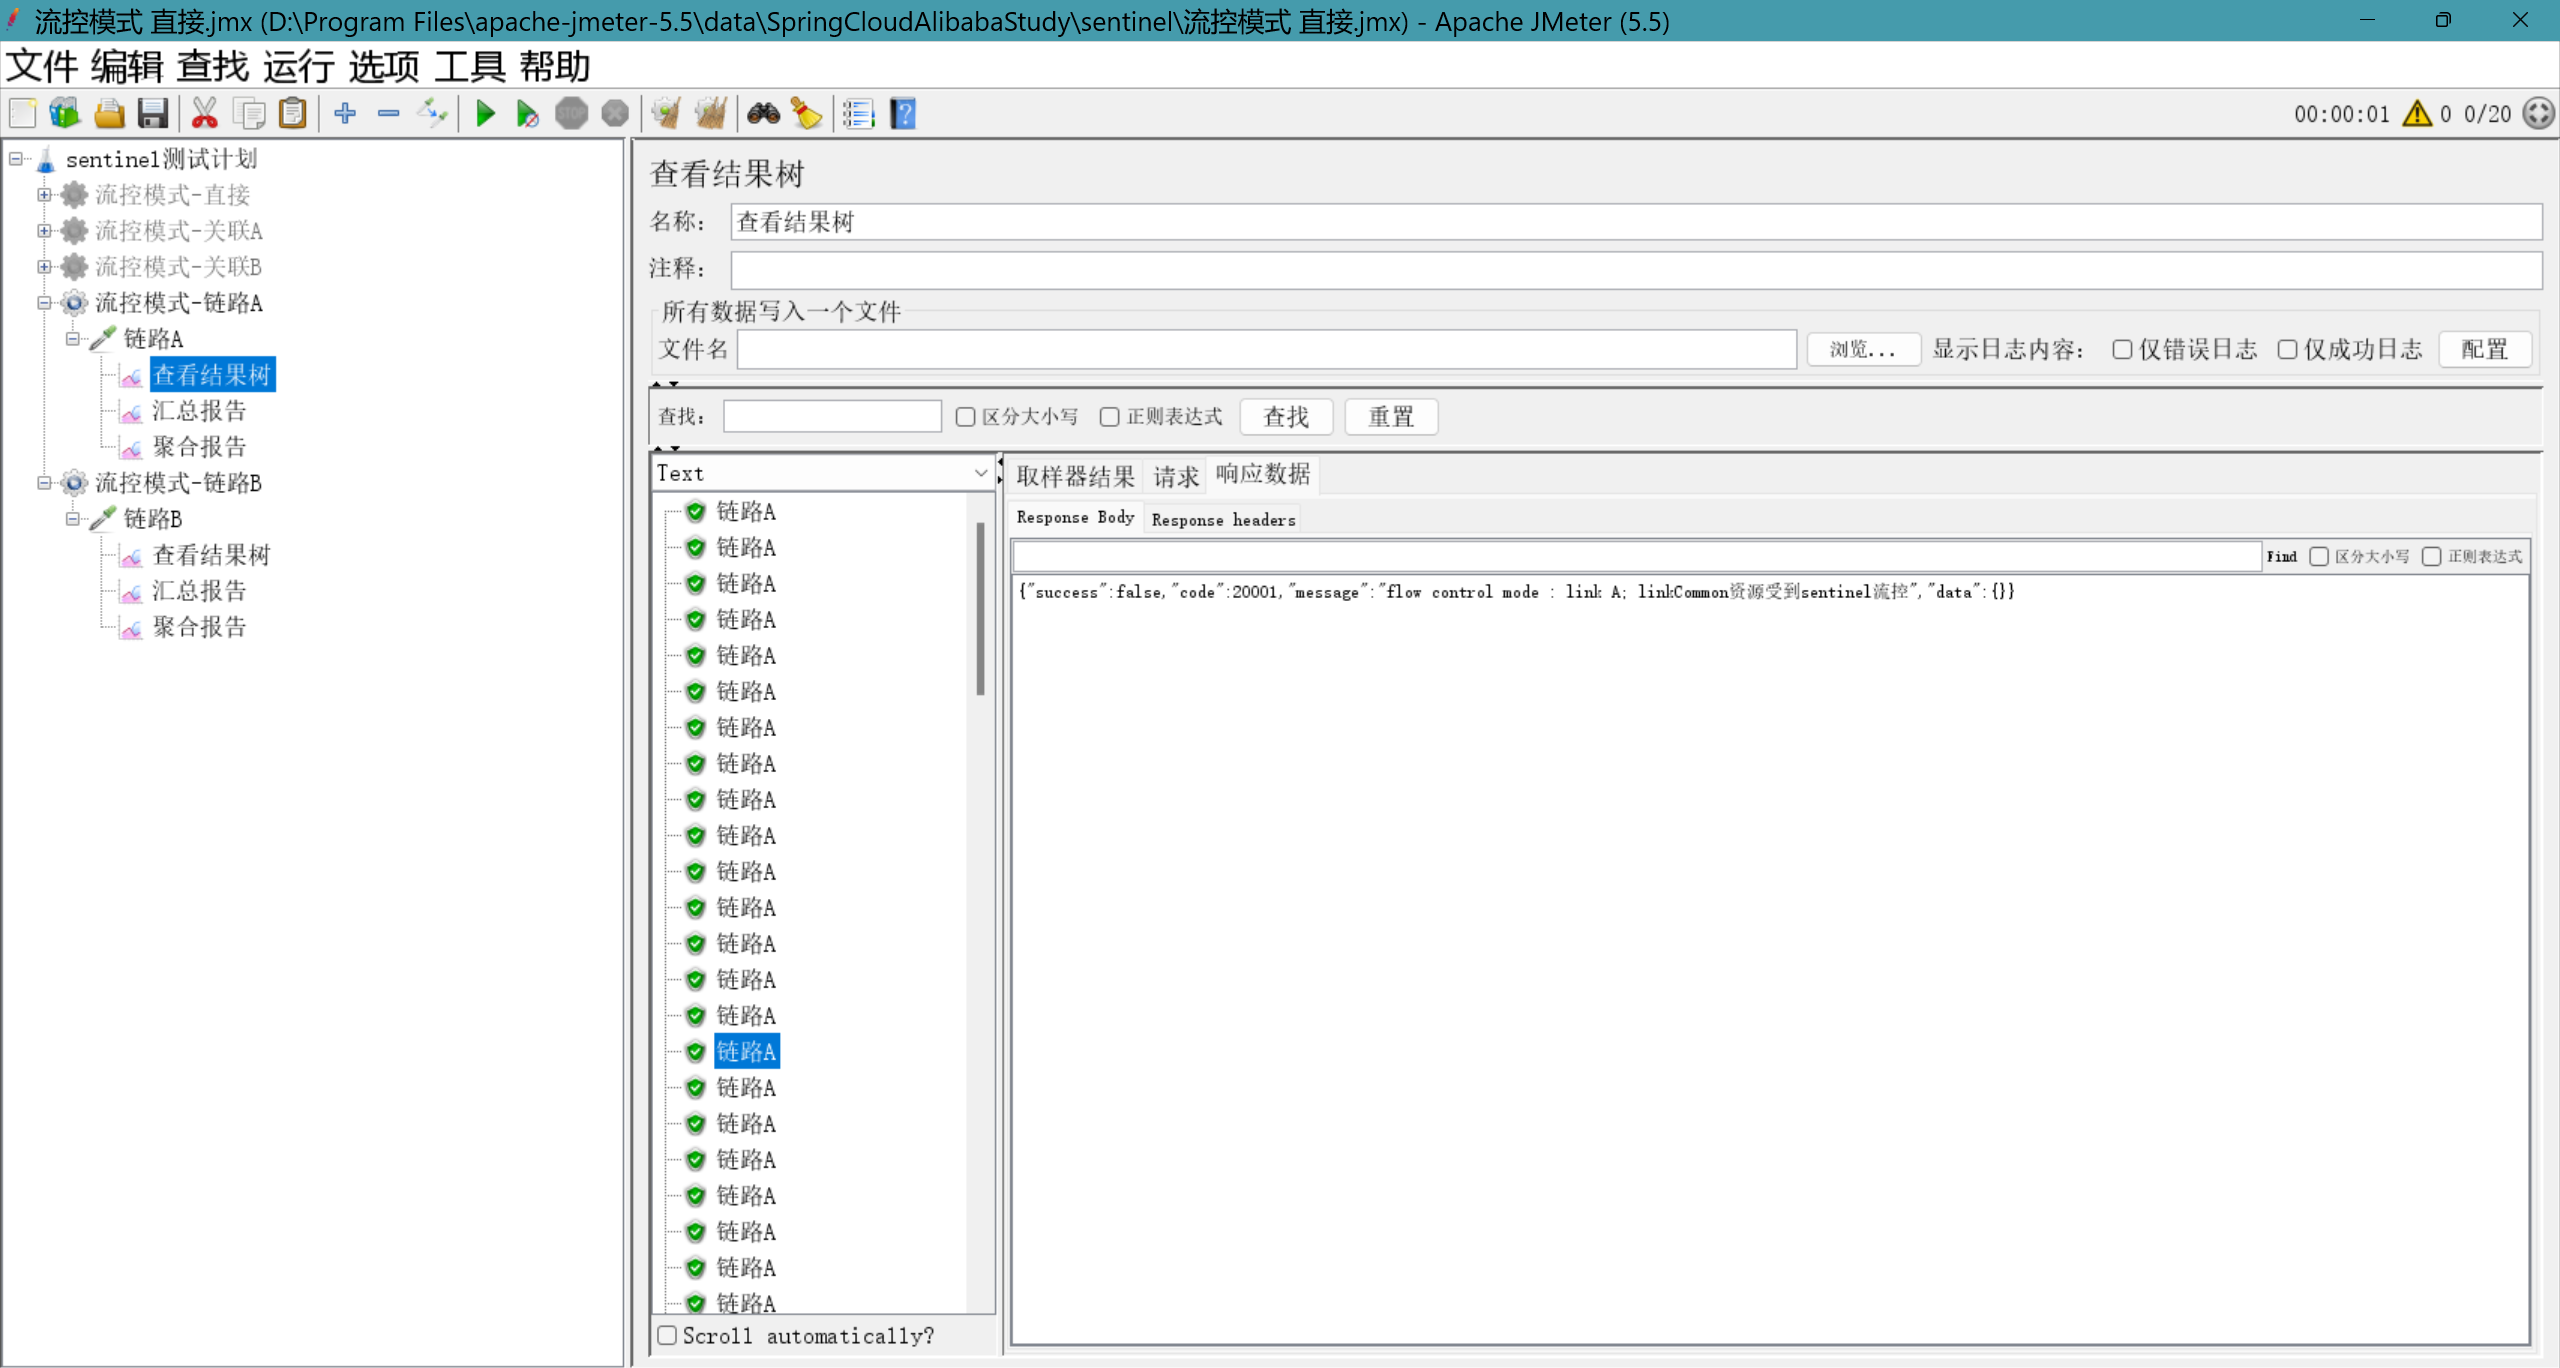Toggle Scroll automatically checkbox
The height and width of the screenshot is (1368, 2560).
coord(668,1335)
